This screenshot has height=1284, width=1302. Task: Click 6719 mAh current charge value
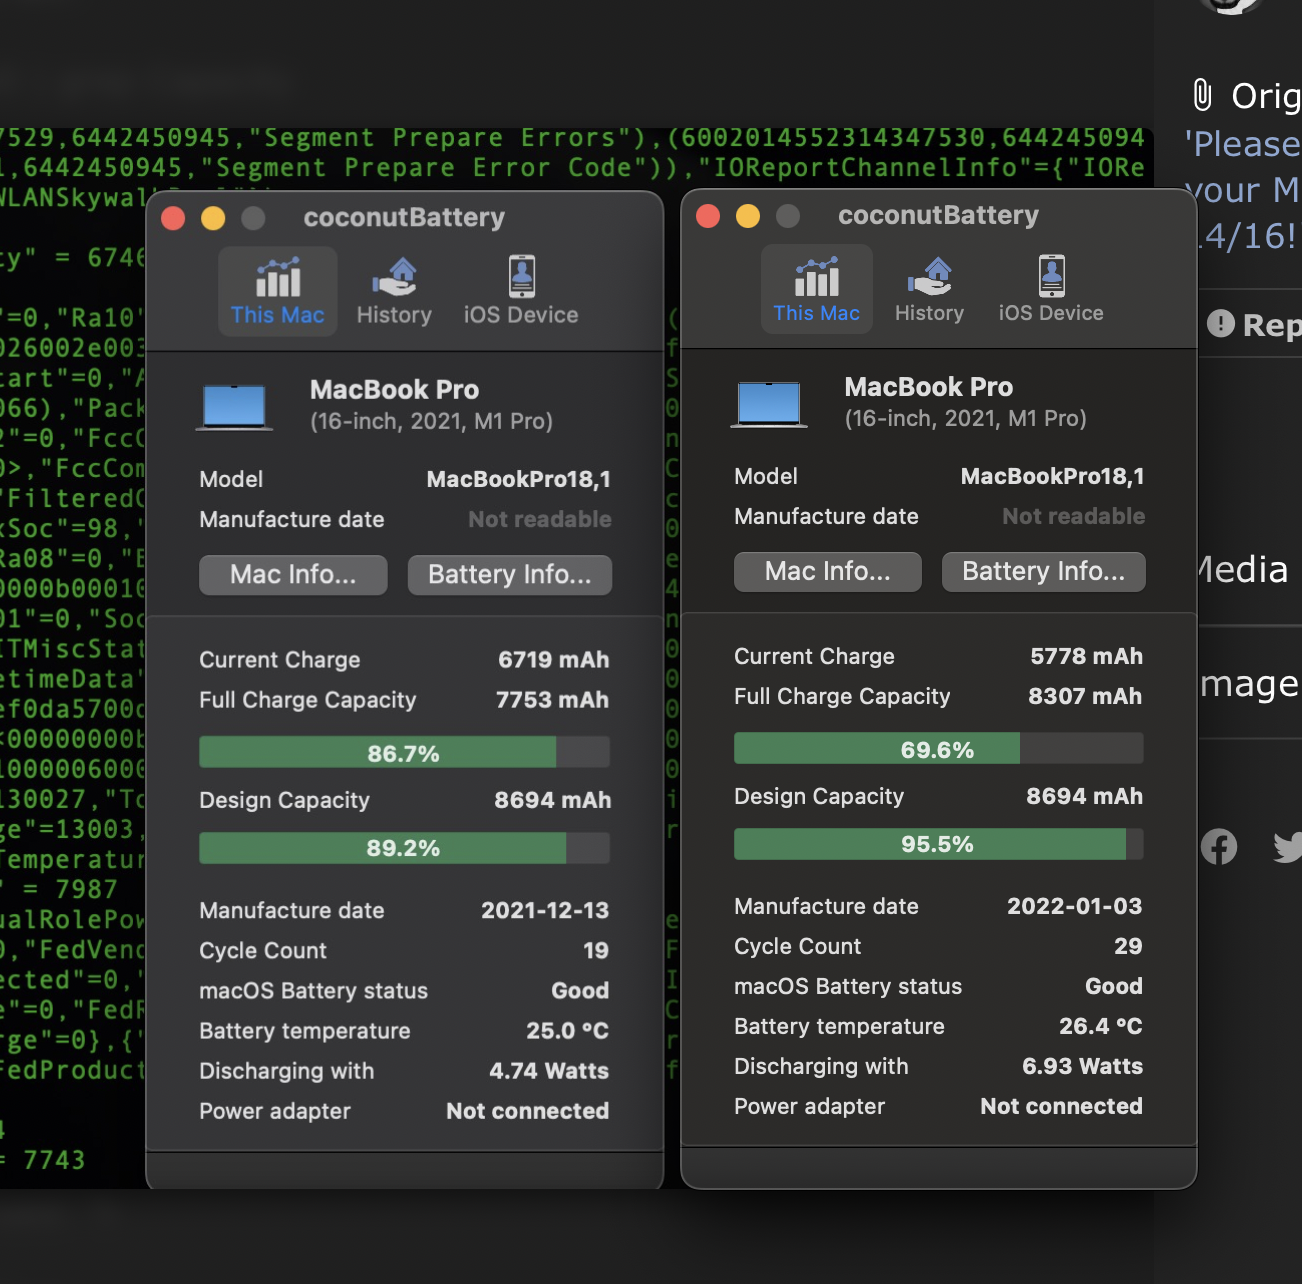pyautogui.click(x=554, y=660)
